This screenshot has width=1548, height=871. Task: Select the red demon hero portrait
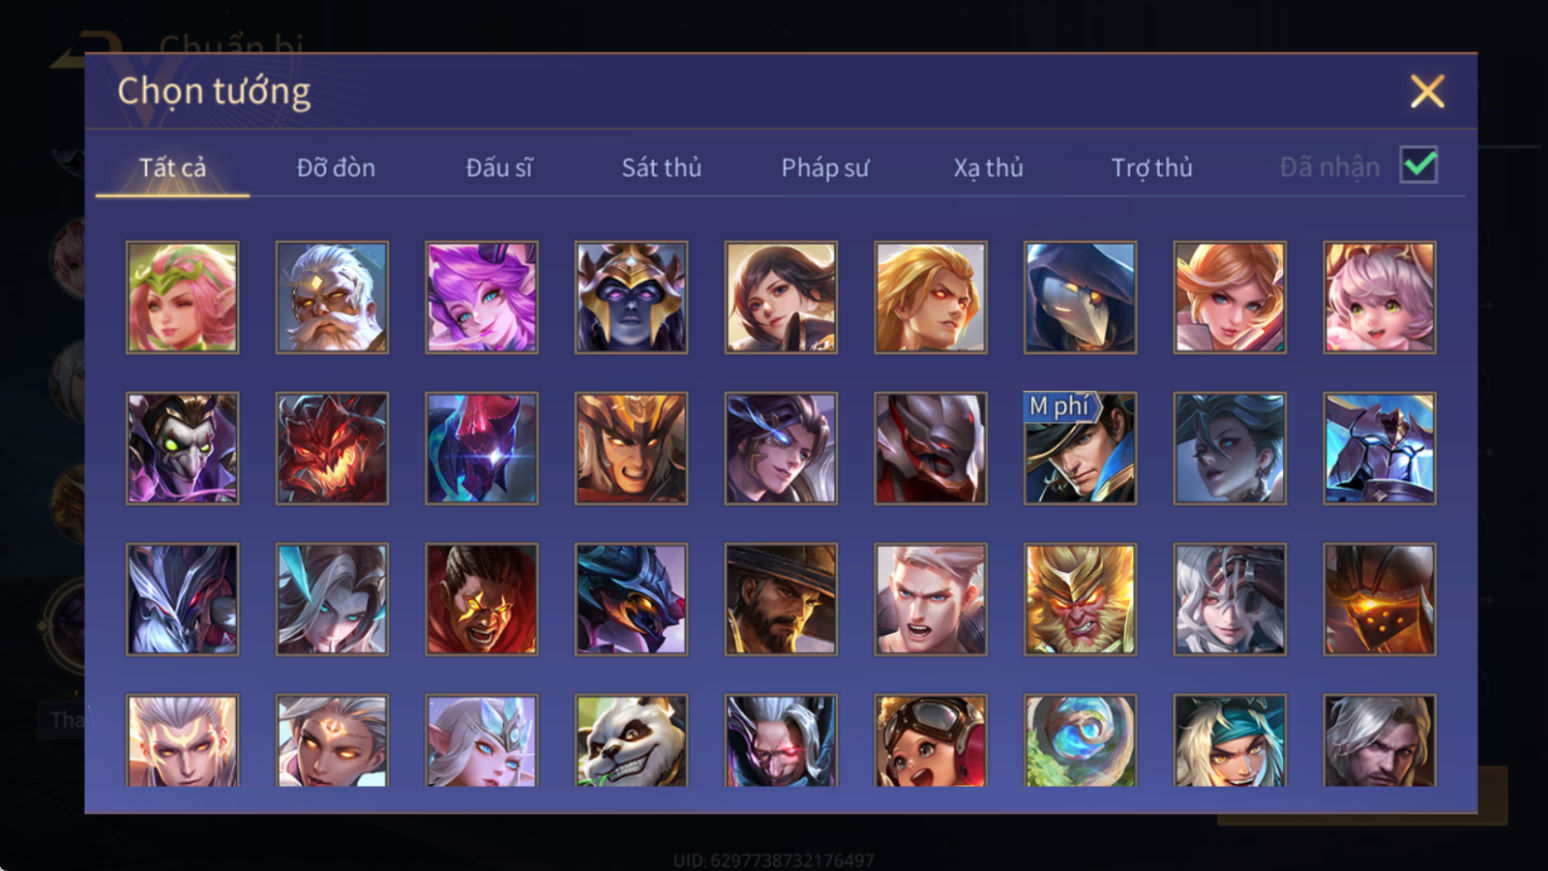coord(332,448)
